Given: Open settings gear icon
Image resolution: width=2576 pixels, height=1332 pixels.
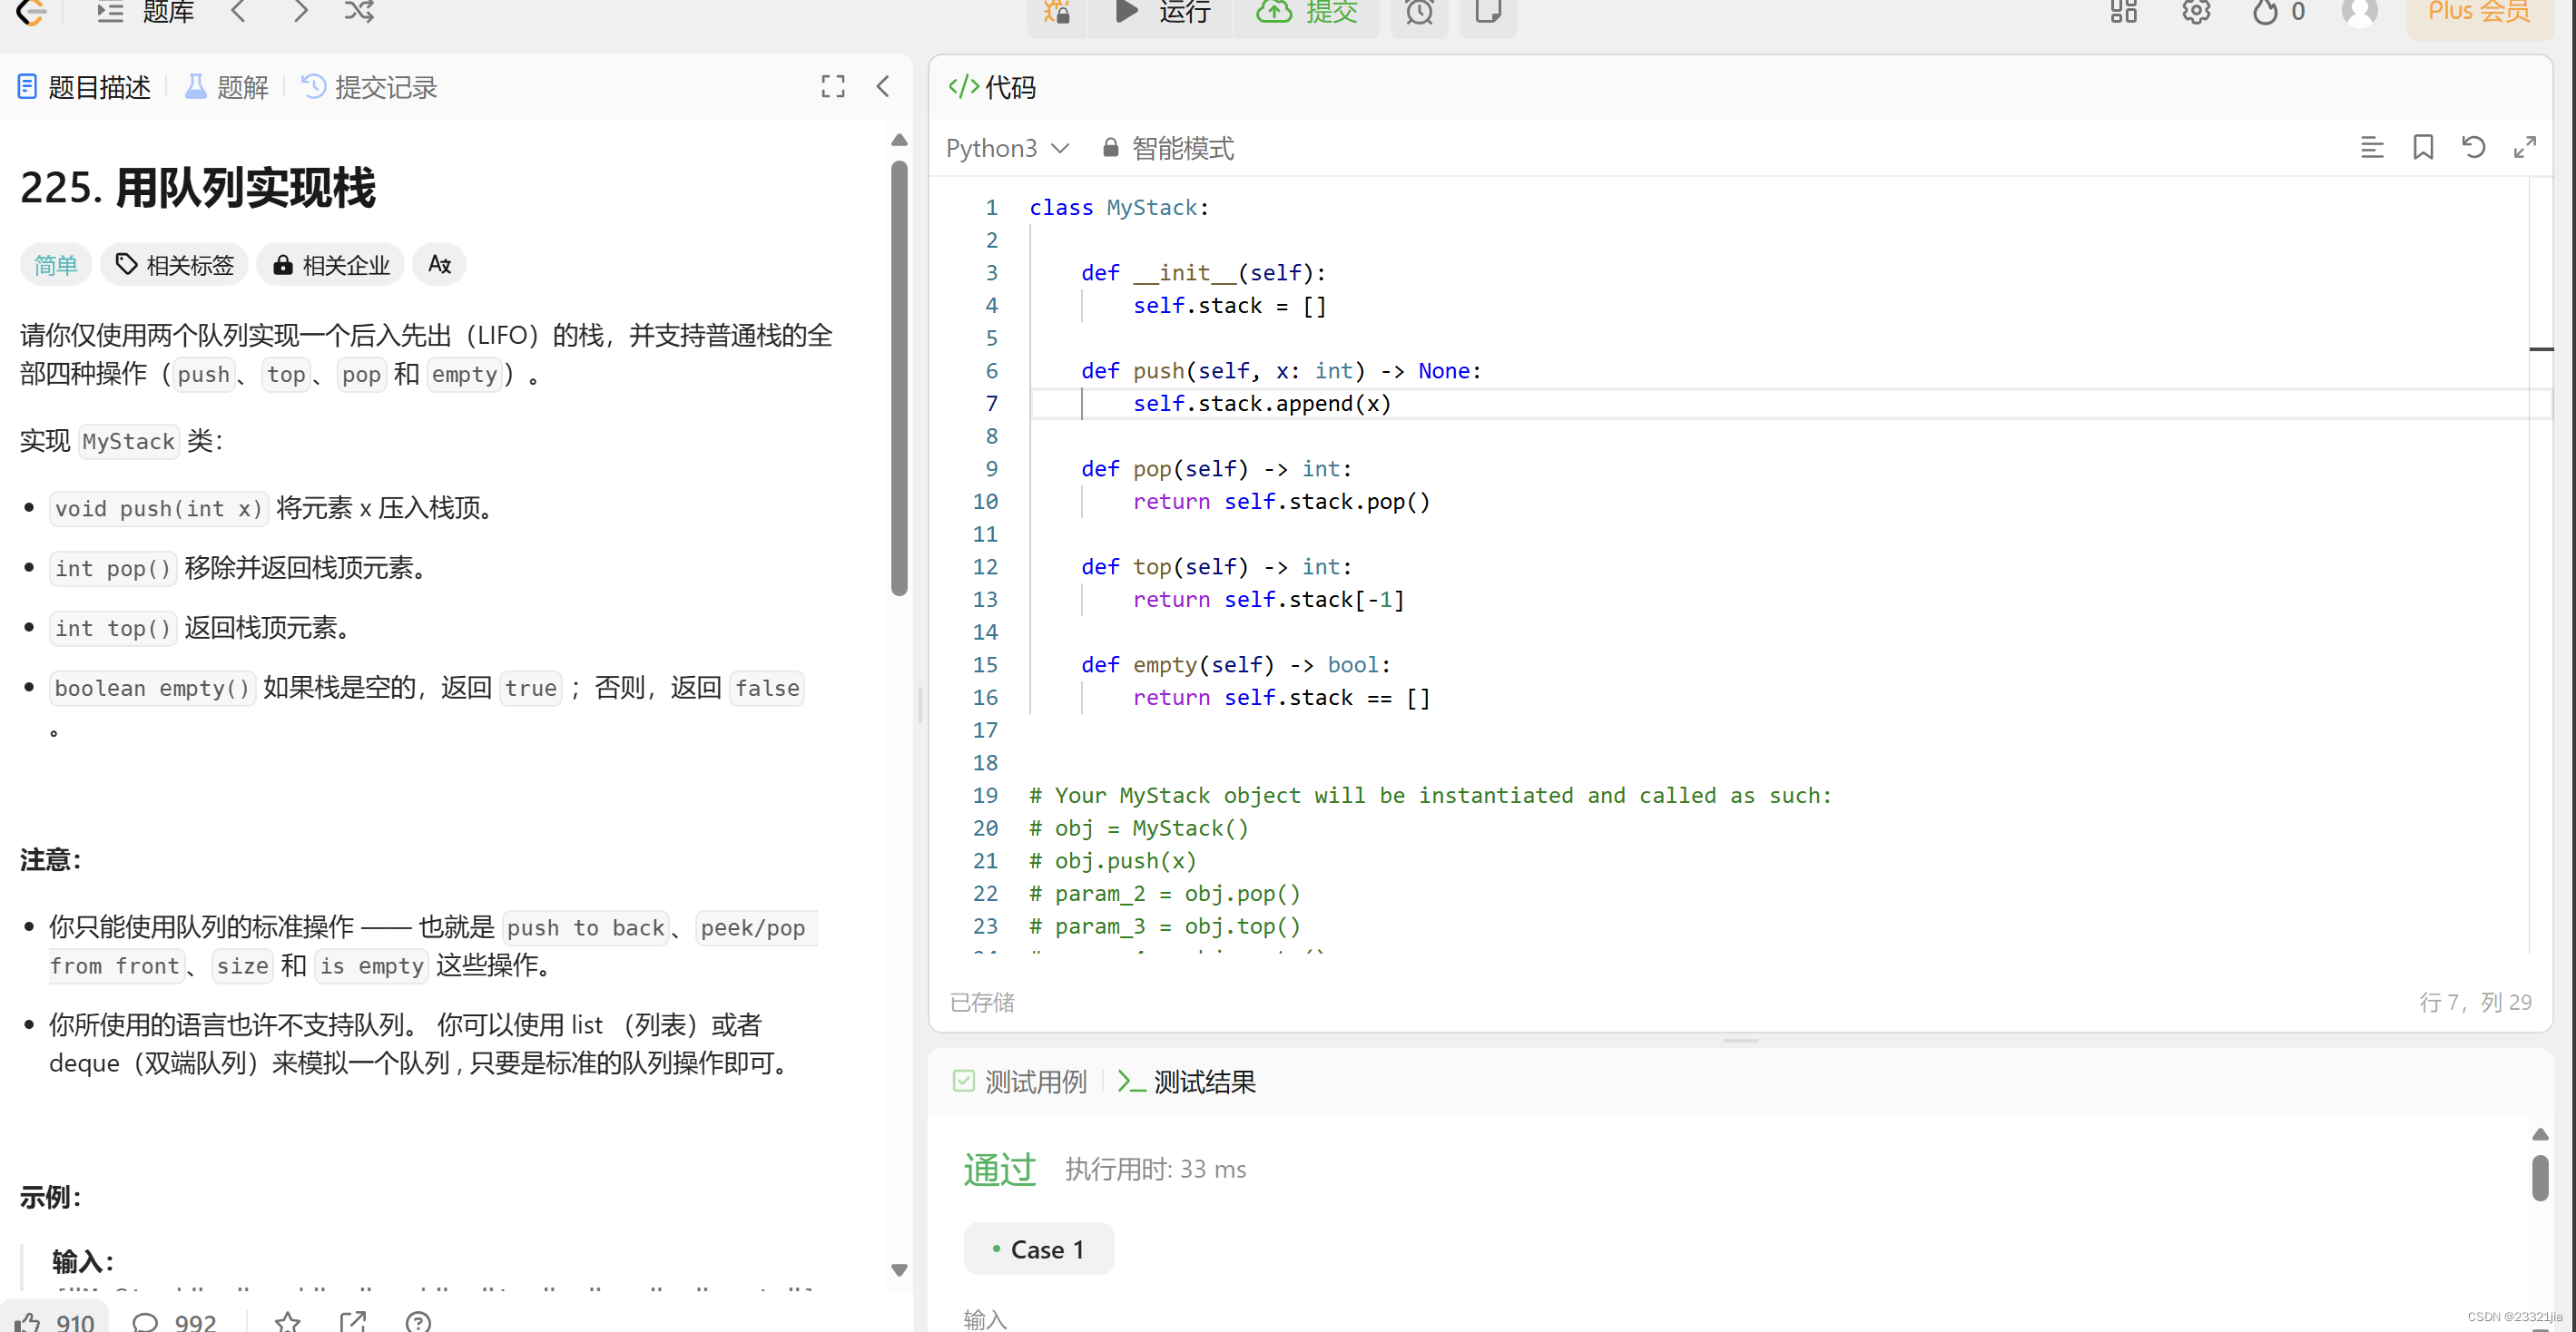Looking at the screenshot, I should [2196, 12].
